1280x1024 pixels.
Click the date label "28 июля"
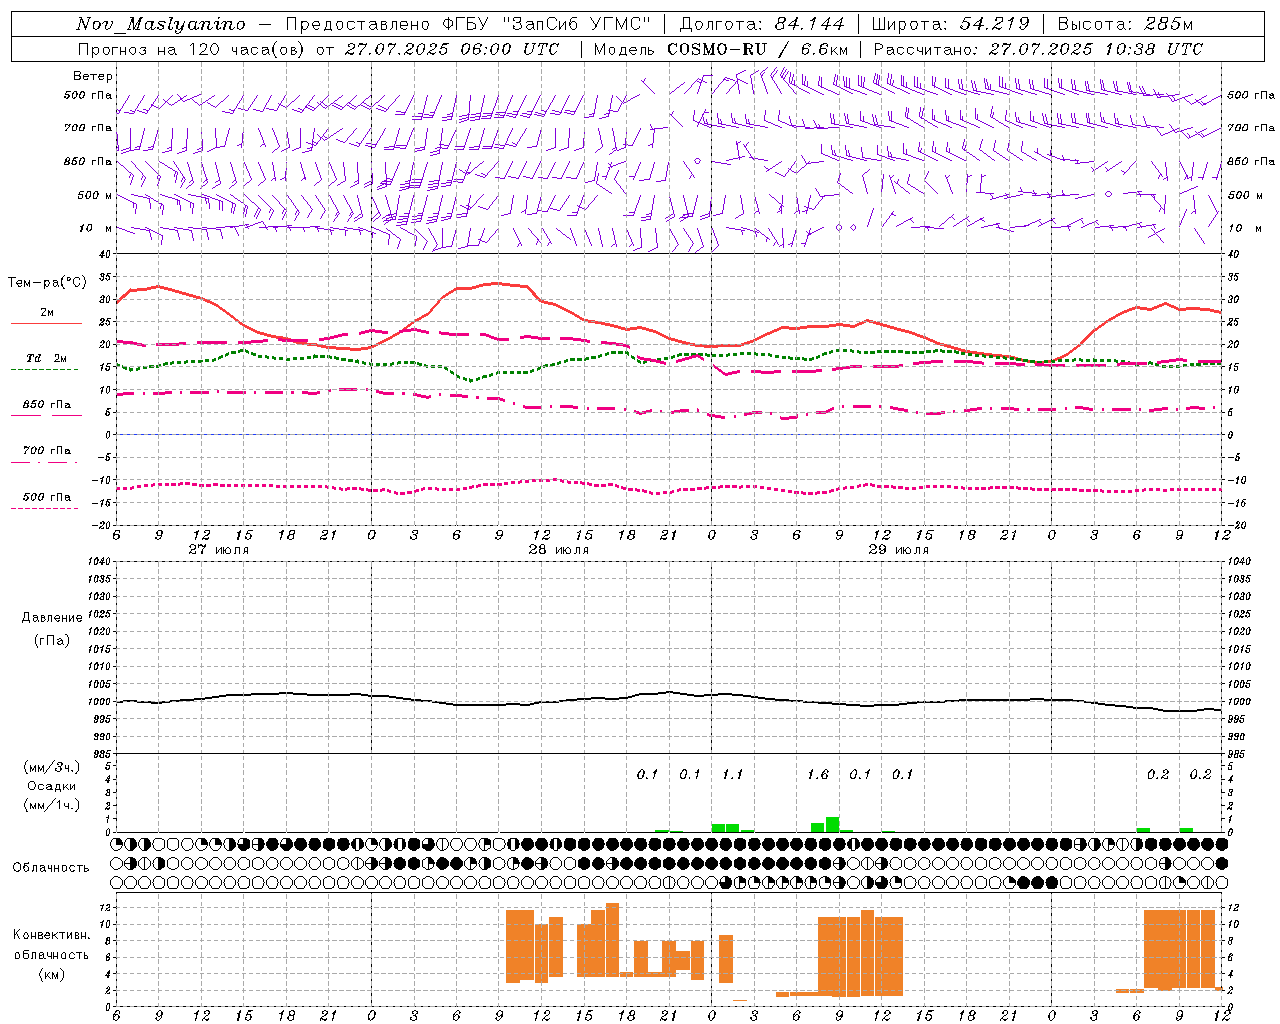559,550
